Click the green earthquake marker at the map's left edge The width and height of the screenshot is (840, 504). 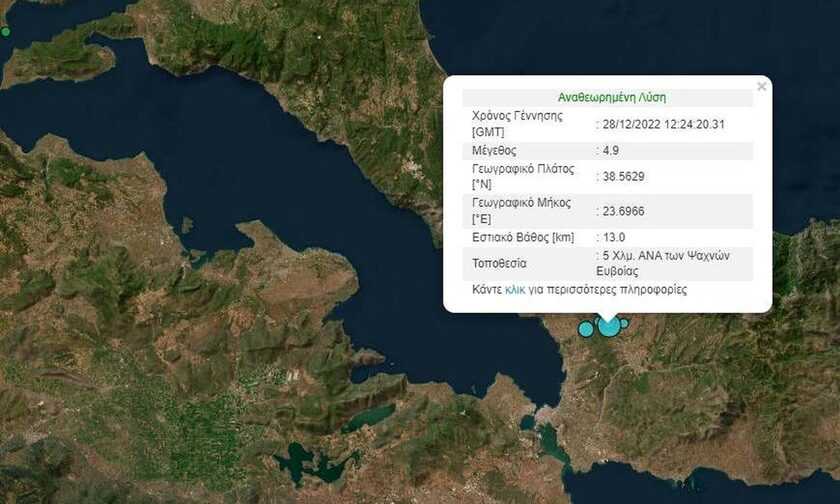[x=5, y=32]
